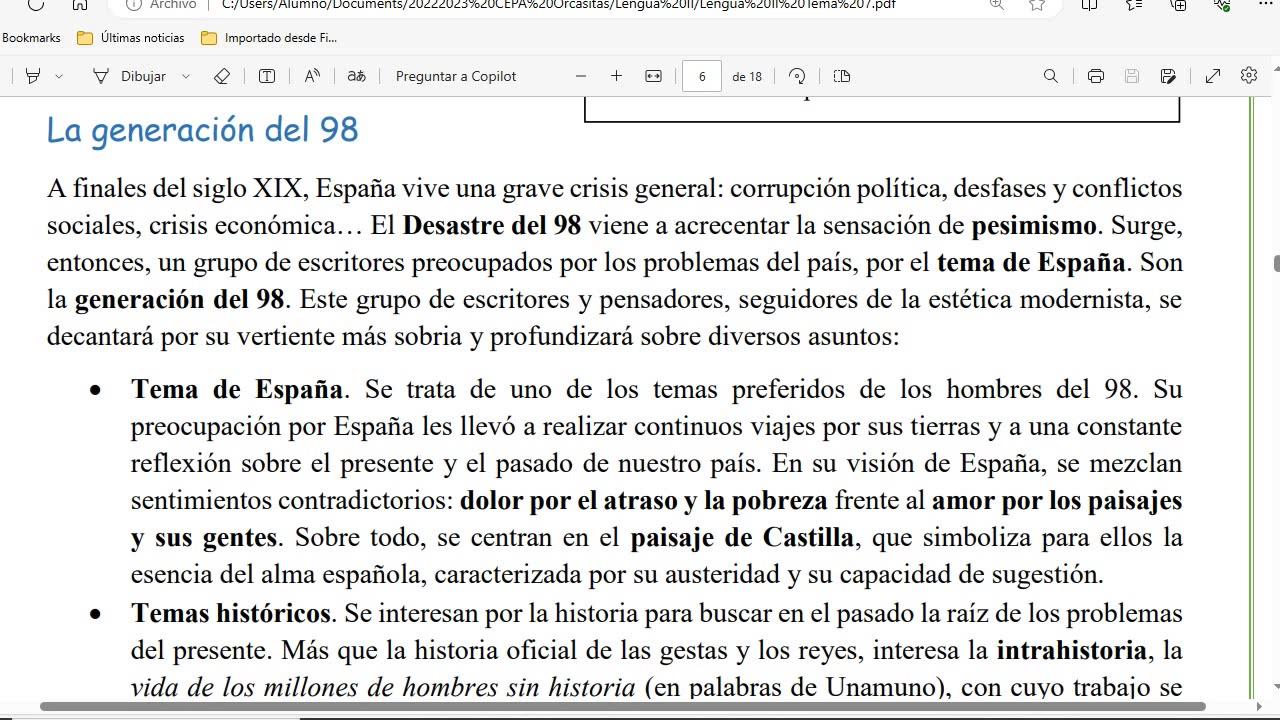This screenshot has width=1280, height=720.
Task: Add this page to favorites star
Action: click(x=1037, y=5)
